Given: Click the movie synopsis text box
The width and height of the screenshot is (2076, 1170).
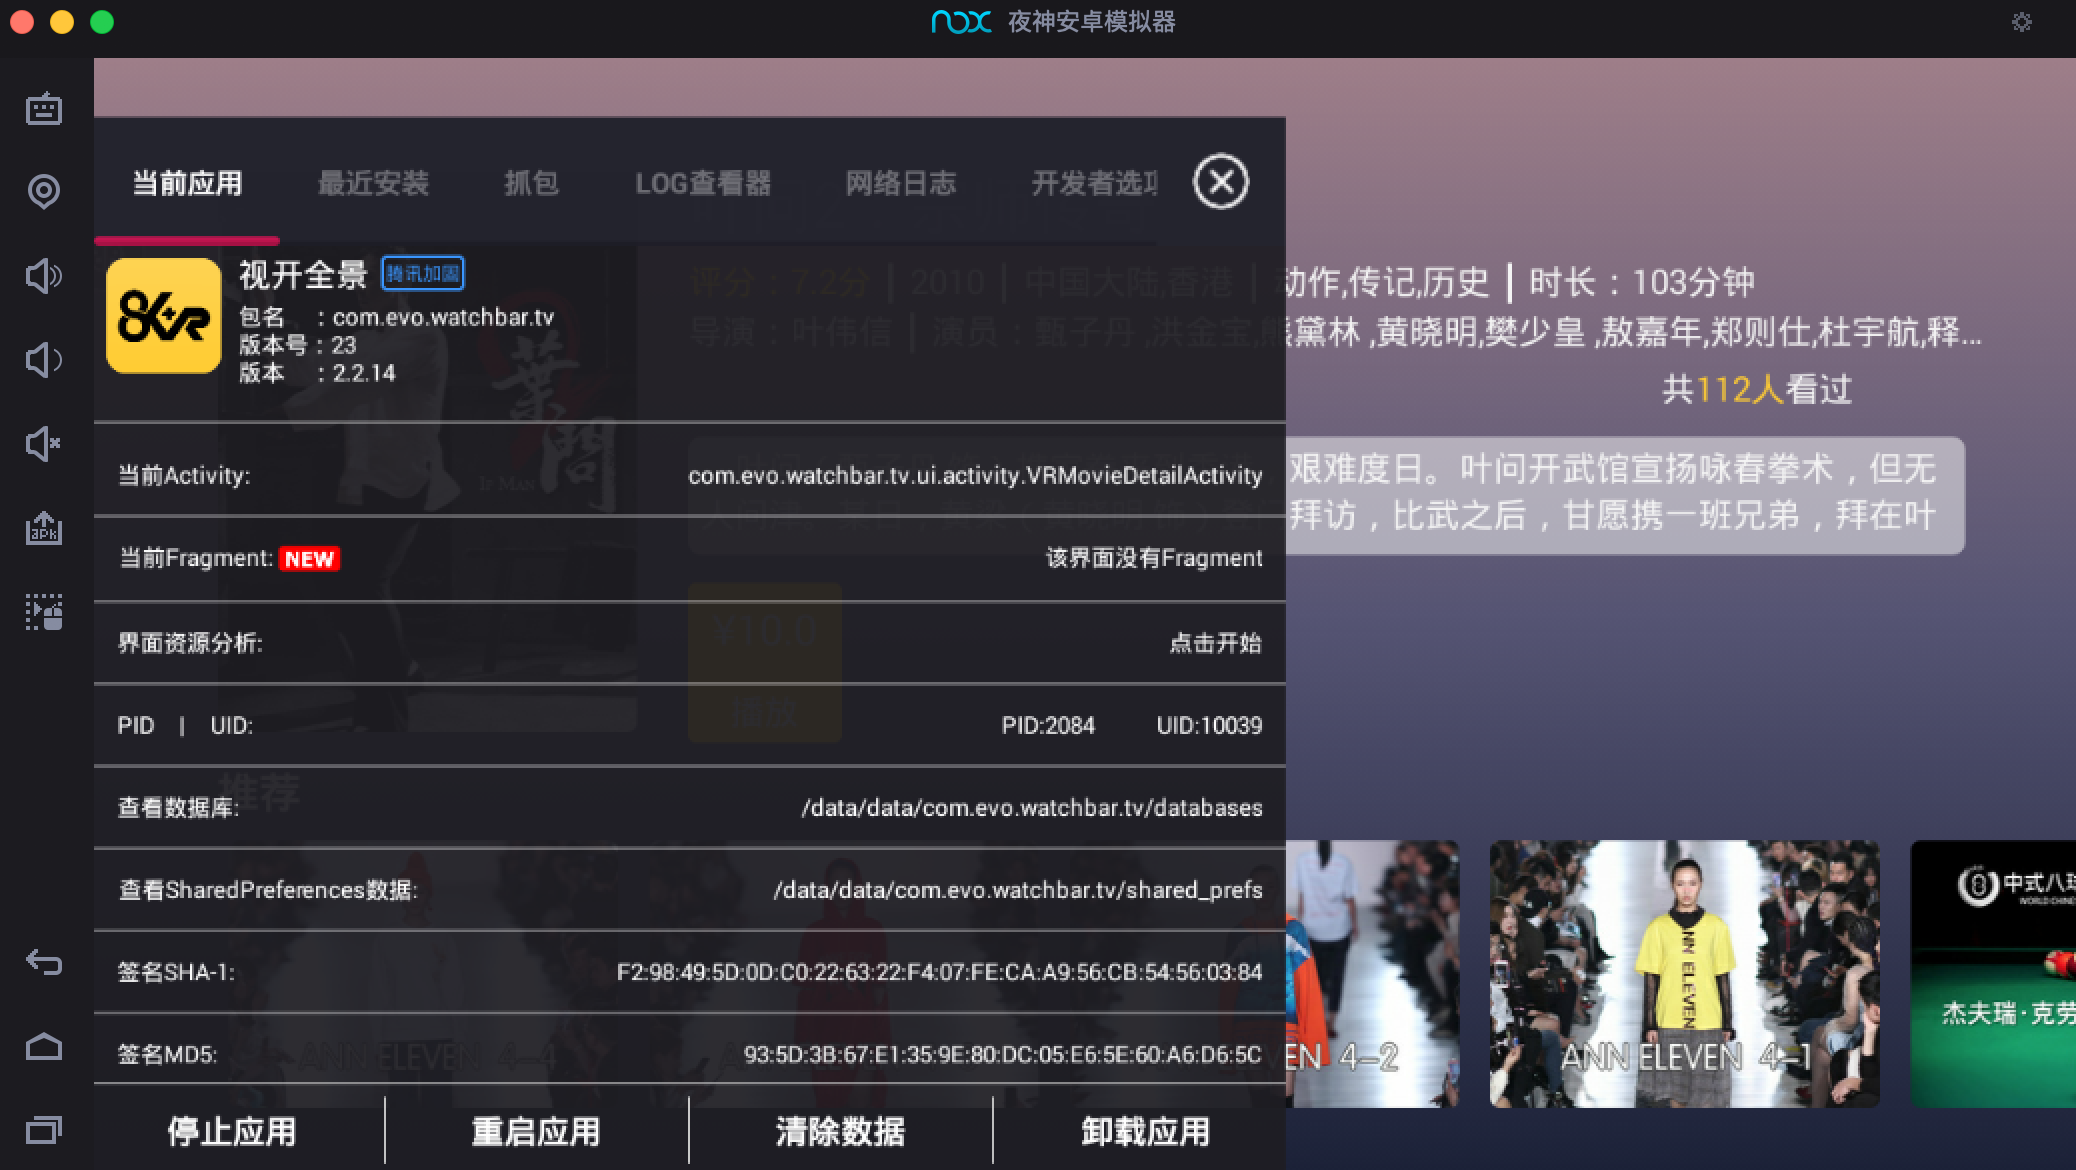Looking at the screenshot, I should point(1625,495).
